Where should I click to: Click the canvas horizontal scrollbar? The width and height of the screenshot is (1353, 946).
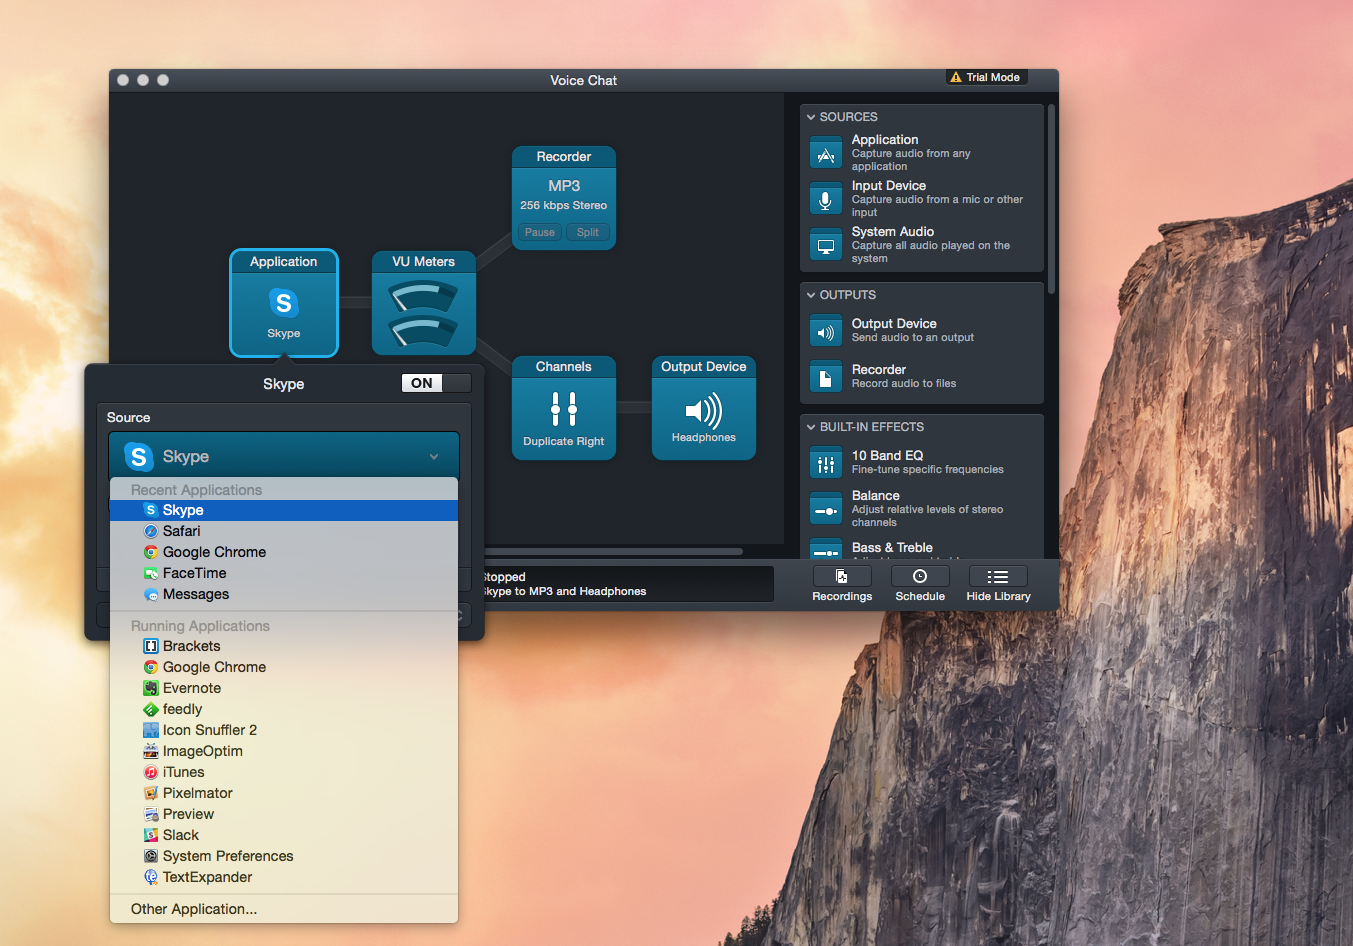(614, 551)
